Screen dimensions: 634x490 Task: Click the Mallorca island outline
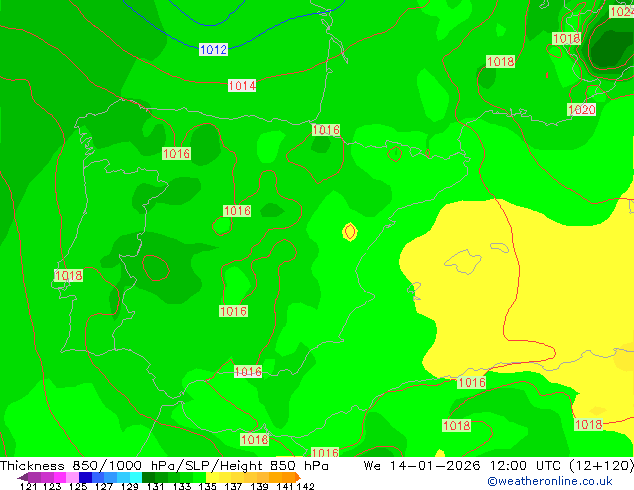[x=463, y=262]
